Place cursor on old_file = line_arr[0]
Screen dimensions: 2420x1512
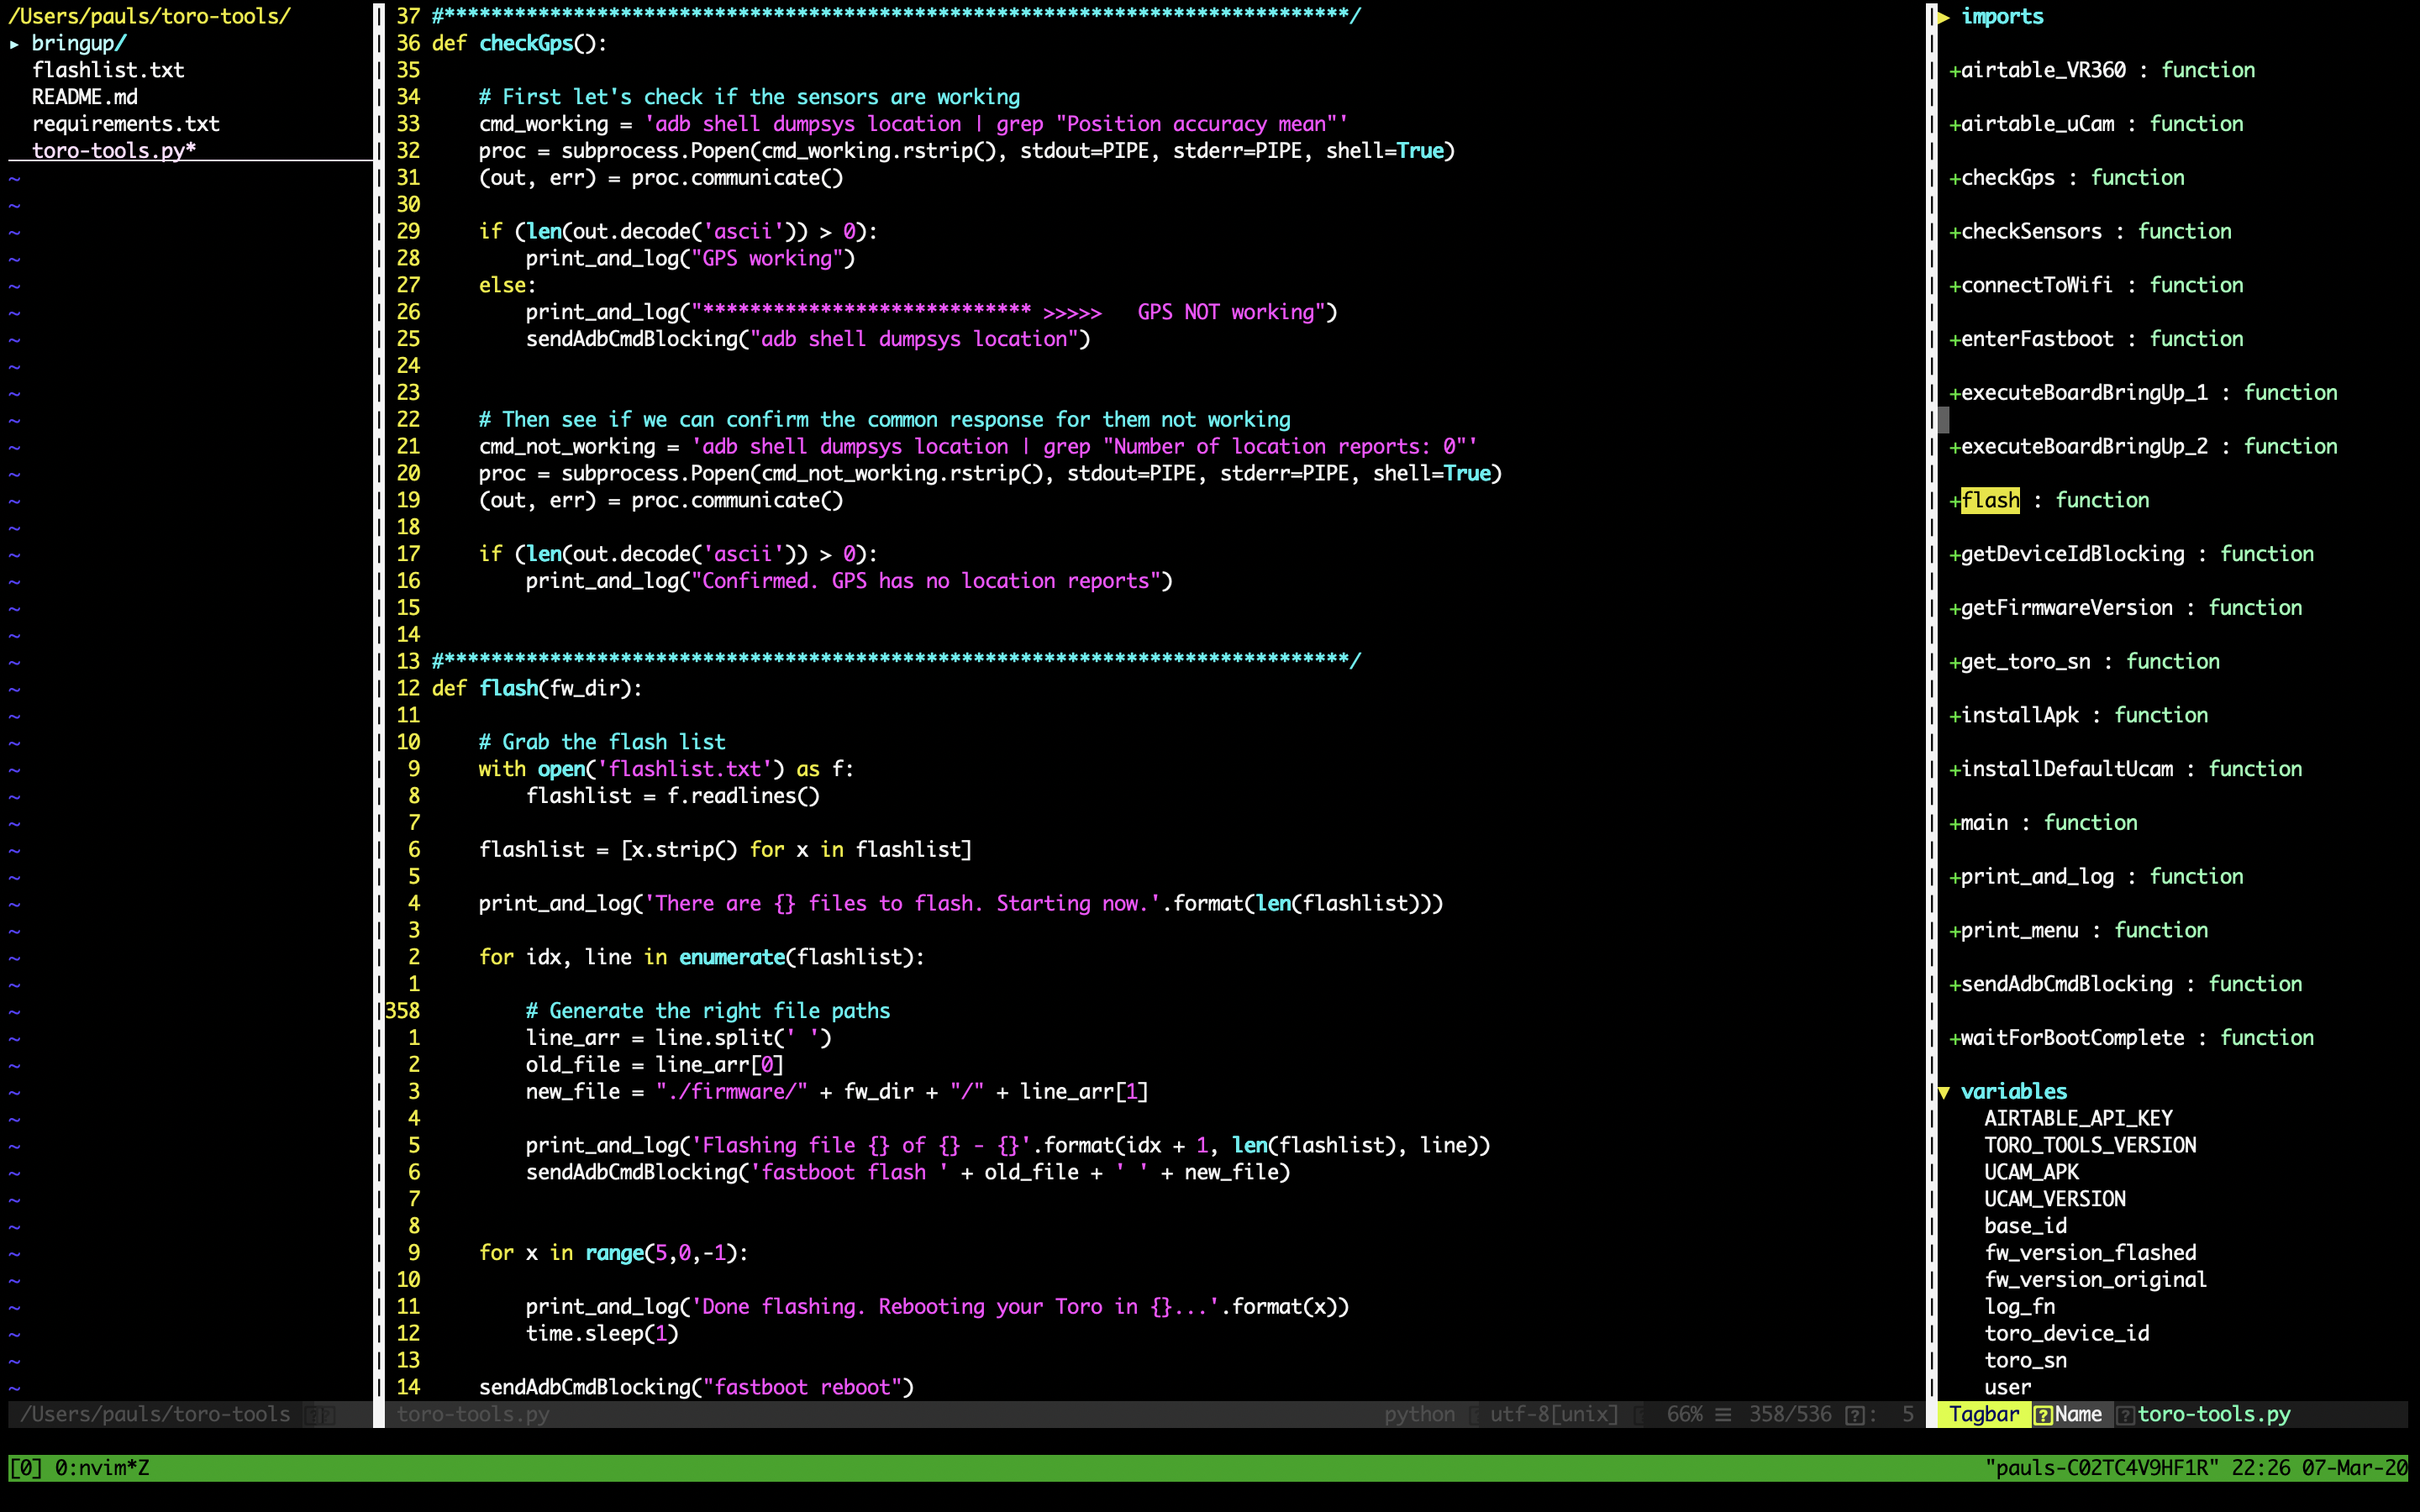pyautogui.click(x=655, y=1065)
